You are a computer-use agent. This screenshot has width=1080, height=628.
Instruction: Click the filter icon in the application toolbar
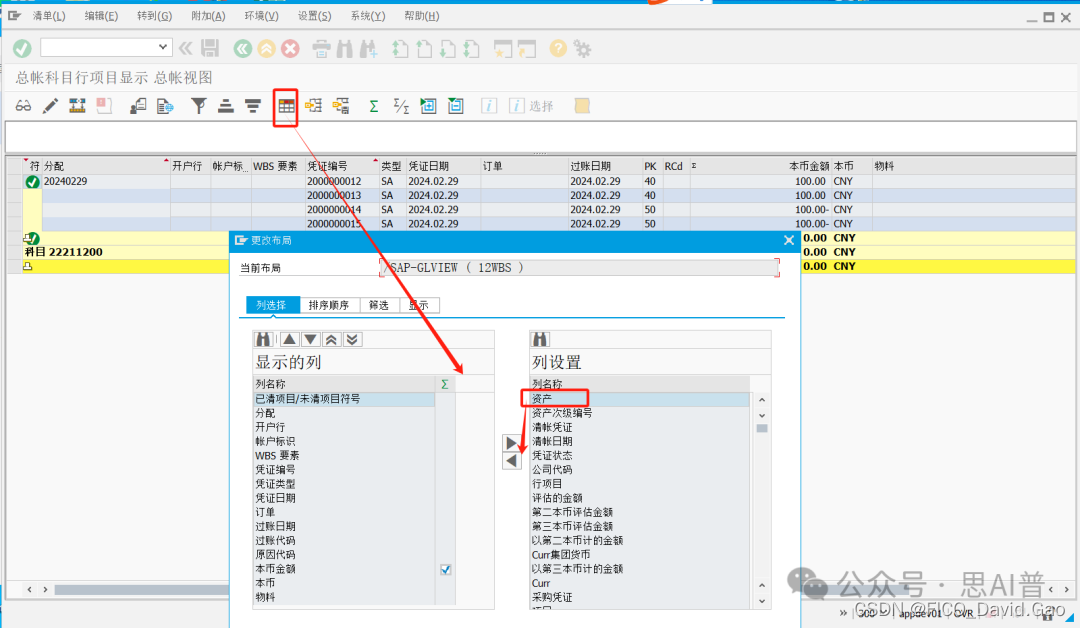point(199,105)
